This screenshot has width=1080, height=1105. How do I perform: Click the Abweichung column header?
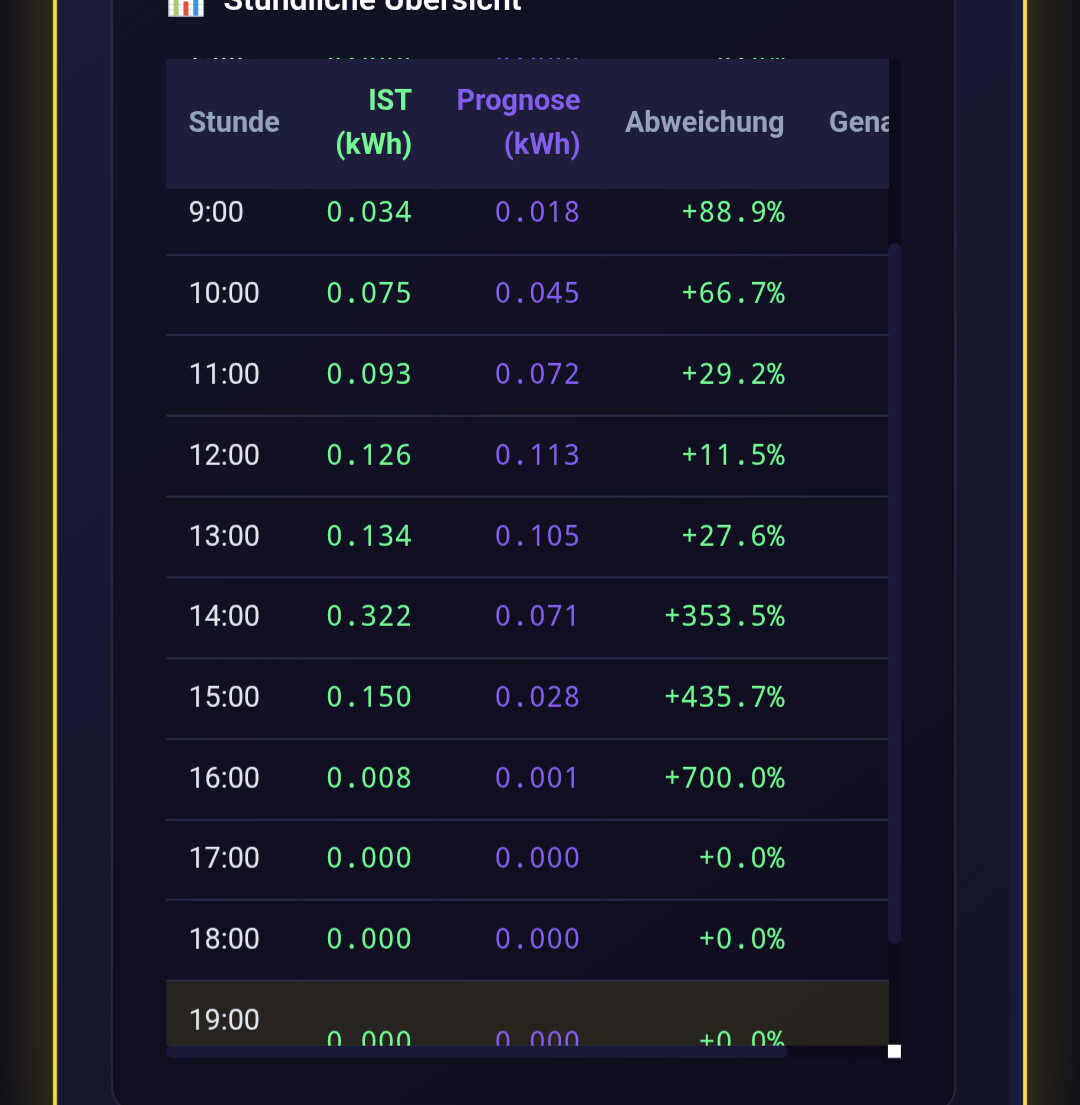[704, 122]
